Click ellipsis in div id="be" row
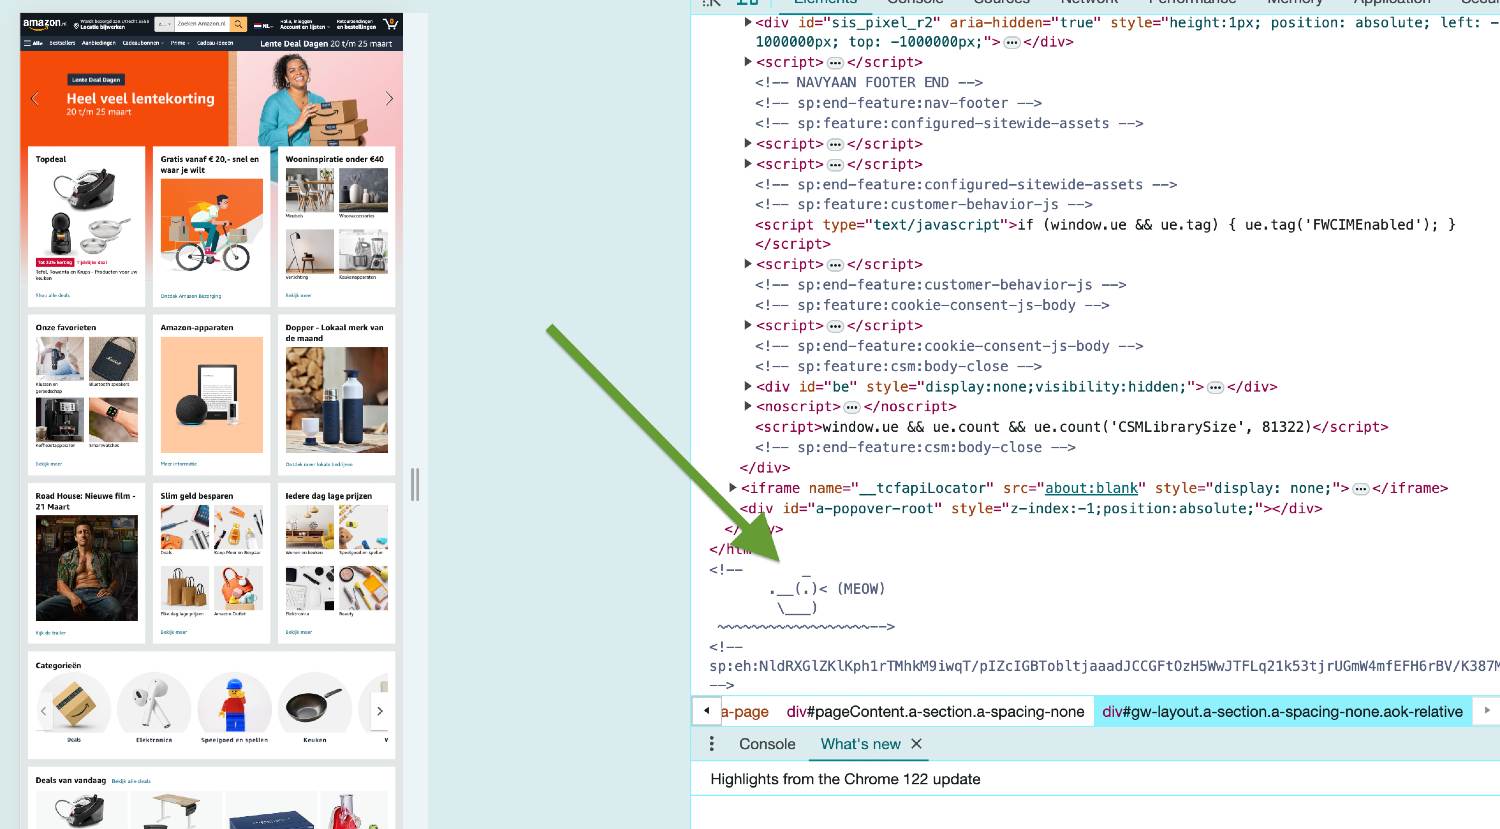Image resolution: width=1500 pixels, height=829 pixels. tap(1215, 387)
